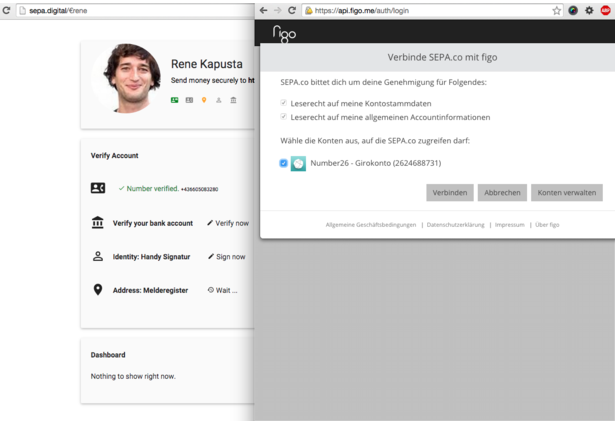Click Verify now for bank account
The width and height of the screenshot is (615, 424).
click(228, 223)
